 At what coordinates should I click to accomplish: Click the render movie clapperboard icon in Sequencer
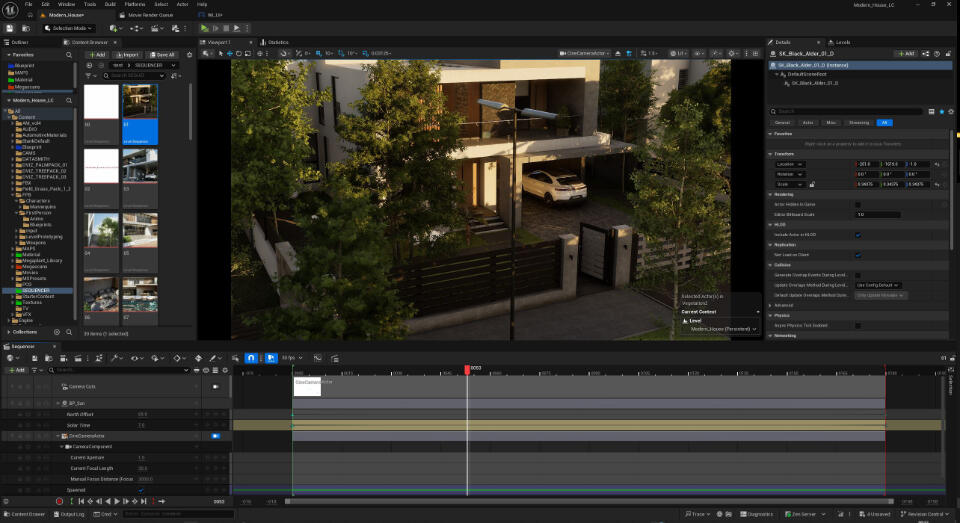coord(78,358)
